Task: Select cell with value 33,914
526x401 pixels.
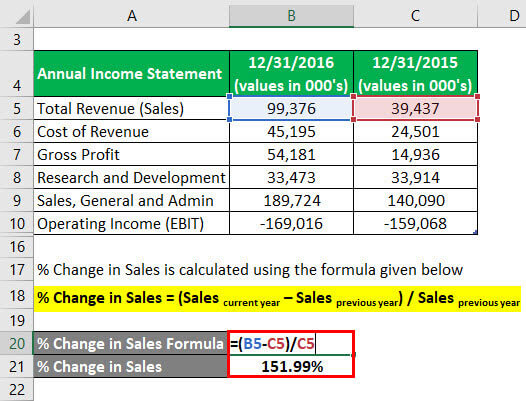Action: [415, 178]
